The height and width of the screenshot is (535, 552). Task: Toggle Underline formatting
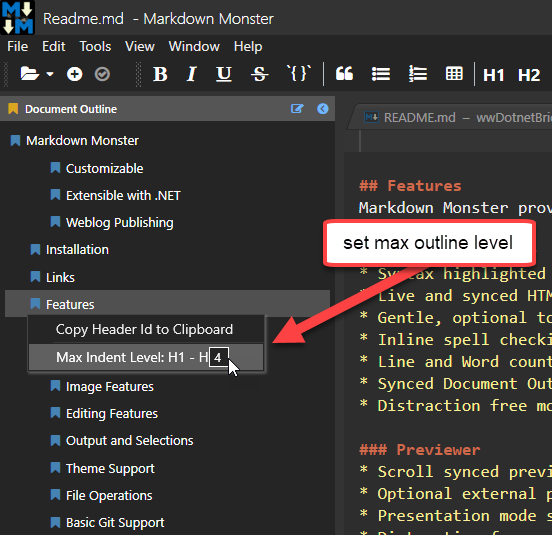click(x=224, y=74)
